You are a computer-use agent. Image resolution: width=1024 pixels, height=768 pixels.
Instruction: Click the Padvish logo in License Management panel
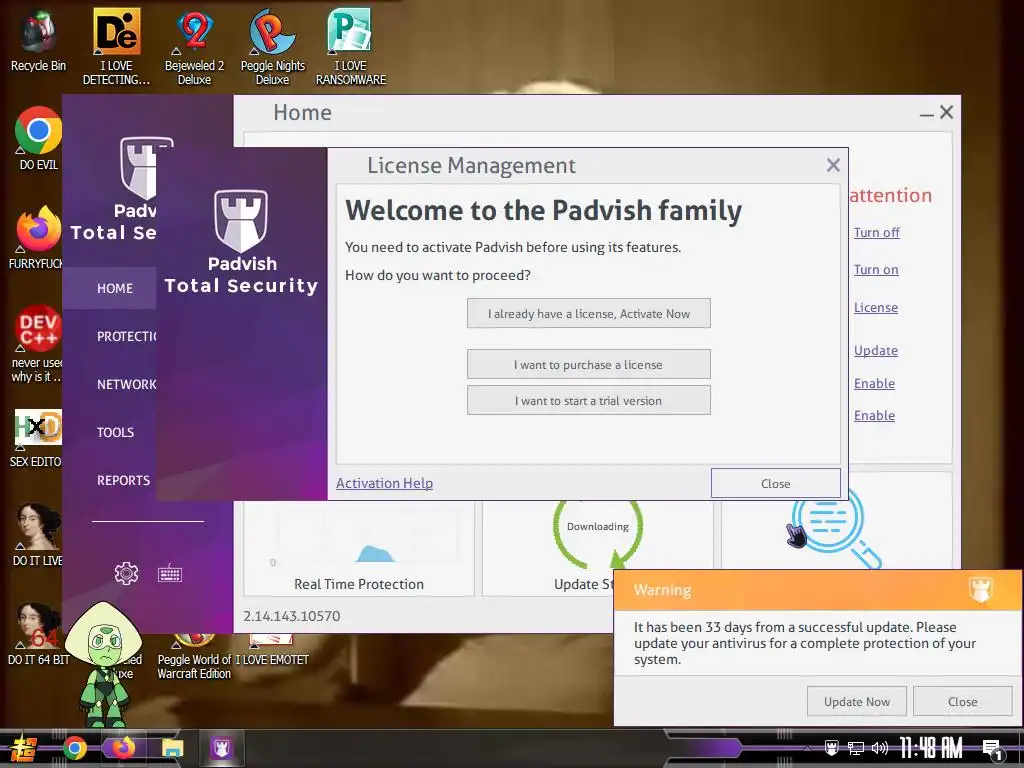click(x=241, y=221)
